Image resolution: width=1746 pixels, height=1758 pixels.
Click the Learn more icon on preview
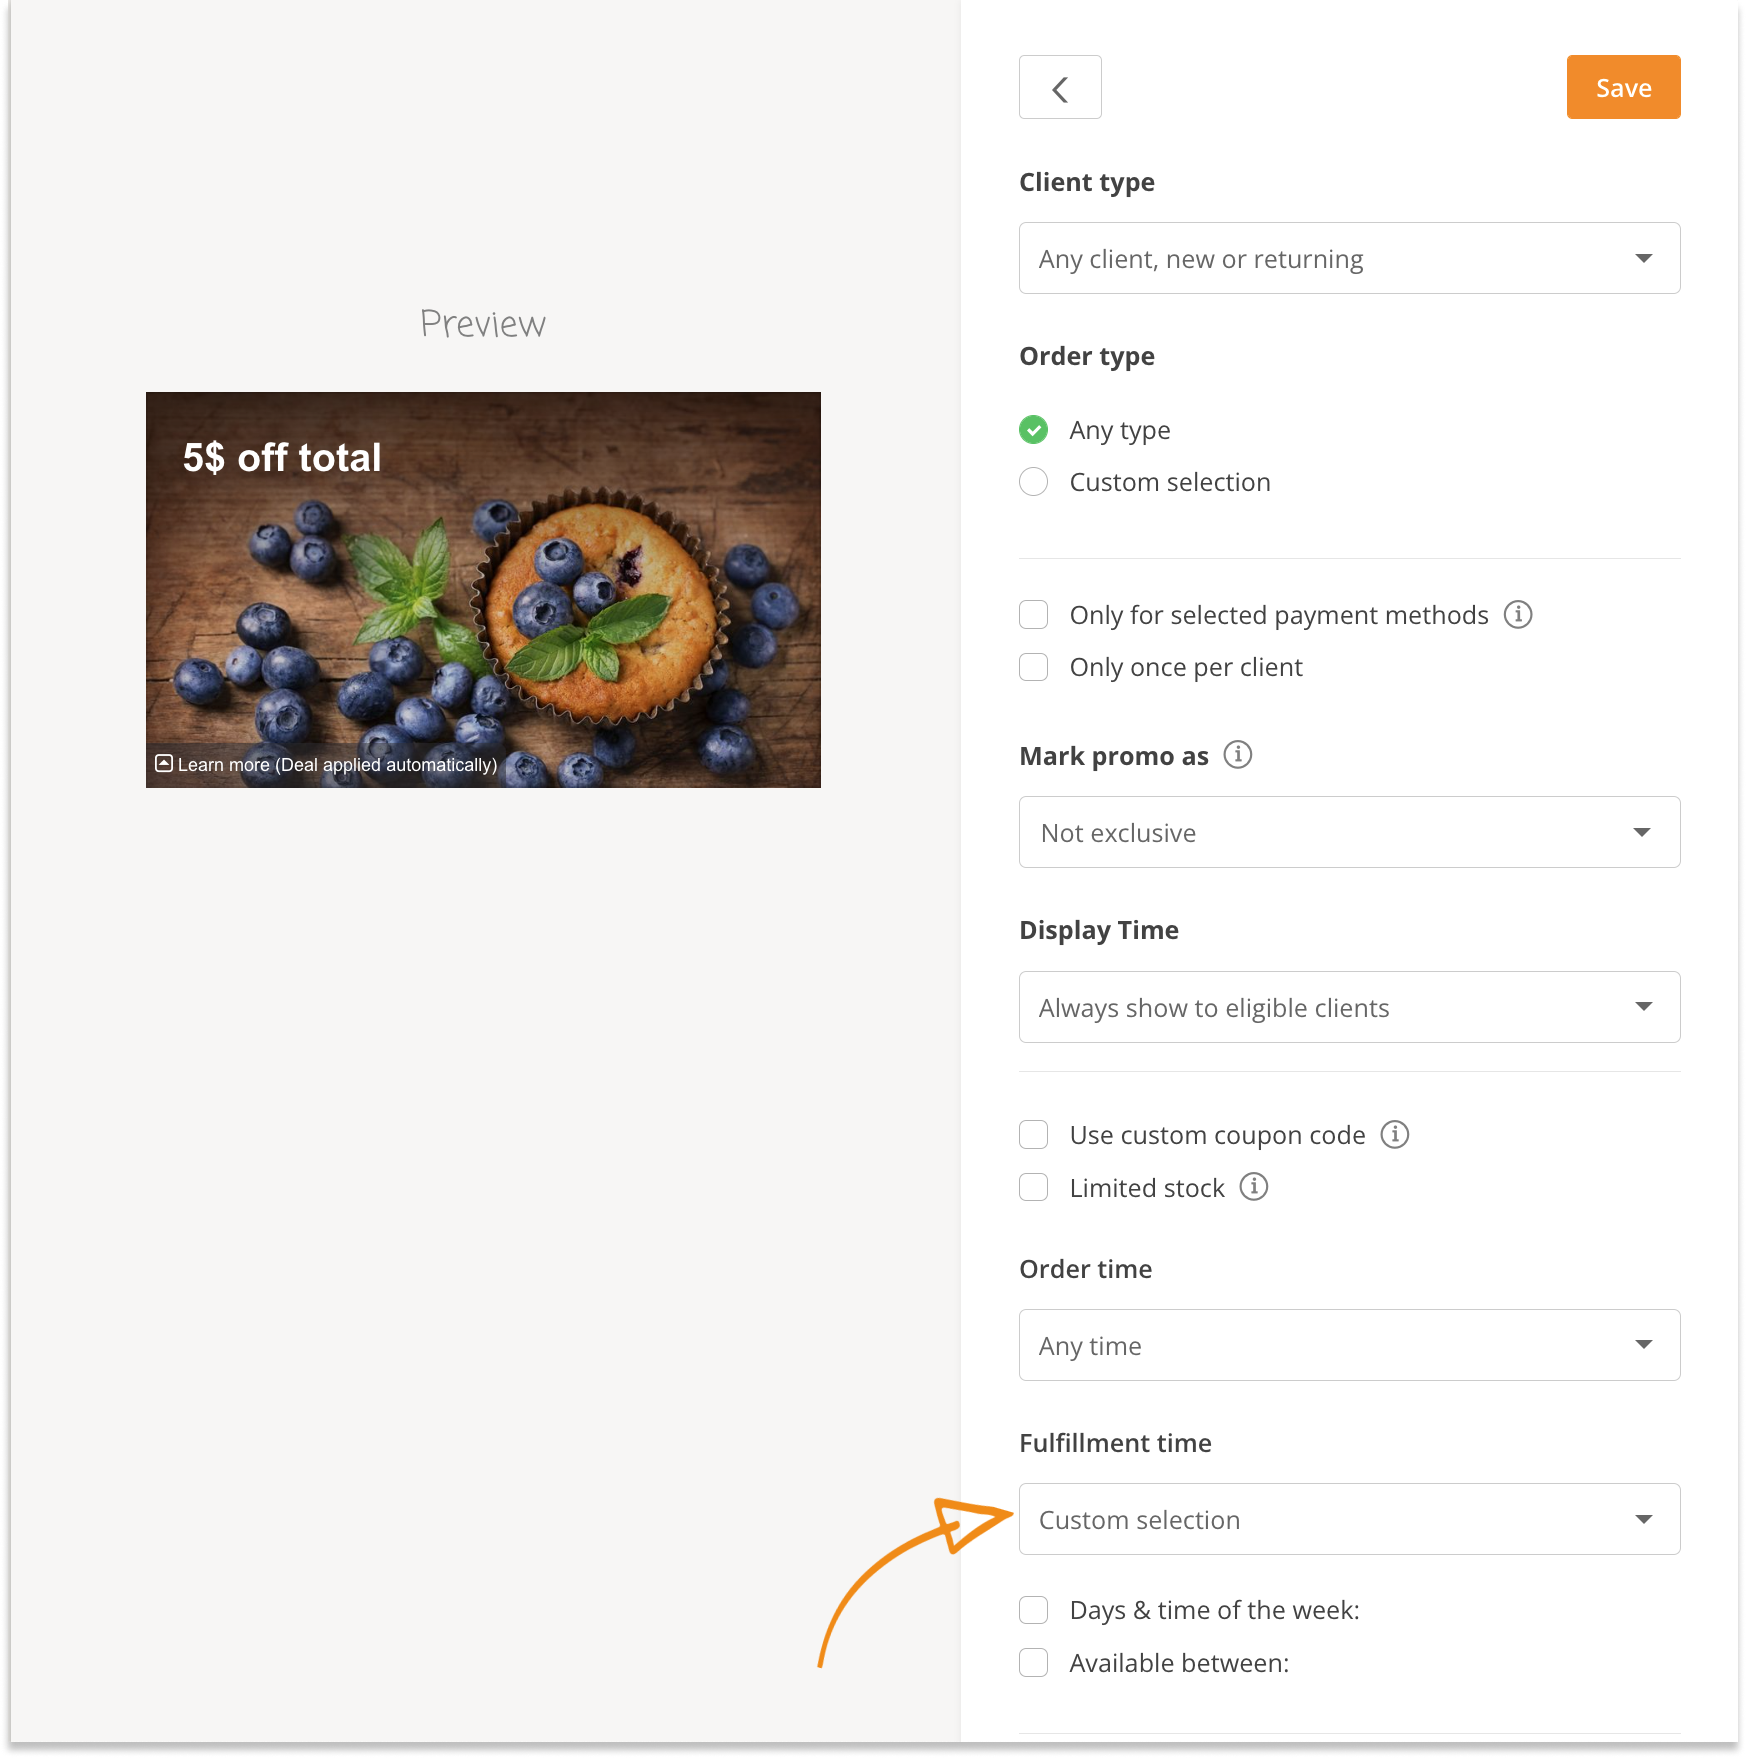(x=164, y=764)
